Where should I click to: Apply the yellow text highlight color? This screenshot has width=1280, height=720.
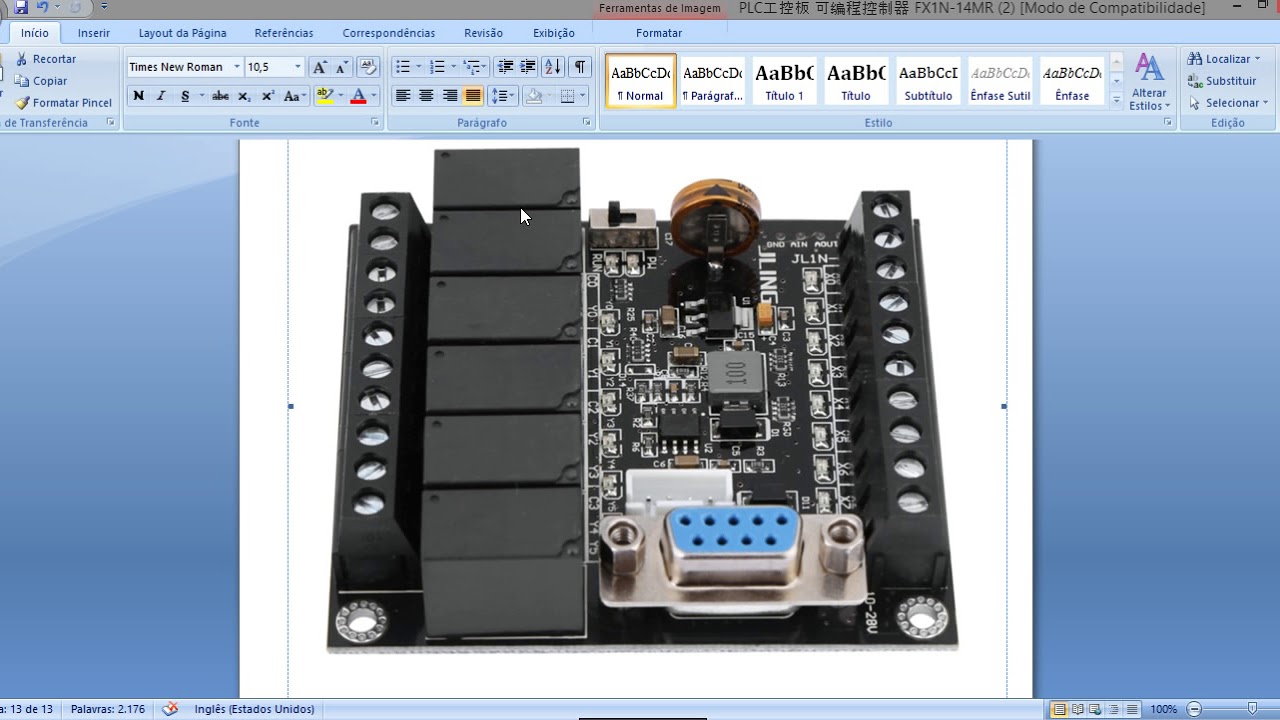pyautogui.click(x=324, y=96)
